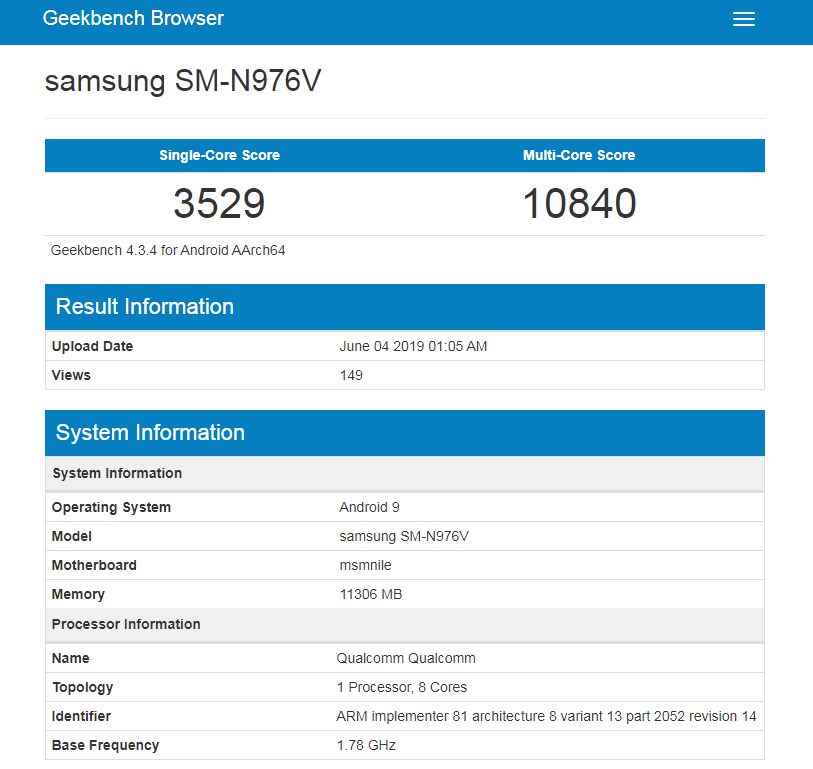Screen dimensions: 813x769
Task: Select the Processor Information subheader row
Action: [405, 624]
